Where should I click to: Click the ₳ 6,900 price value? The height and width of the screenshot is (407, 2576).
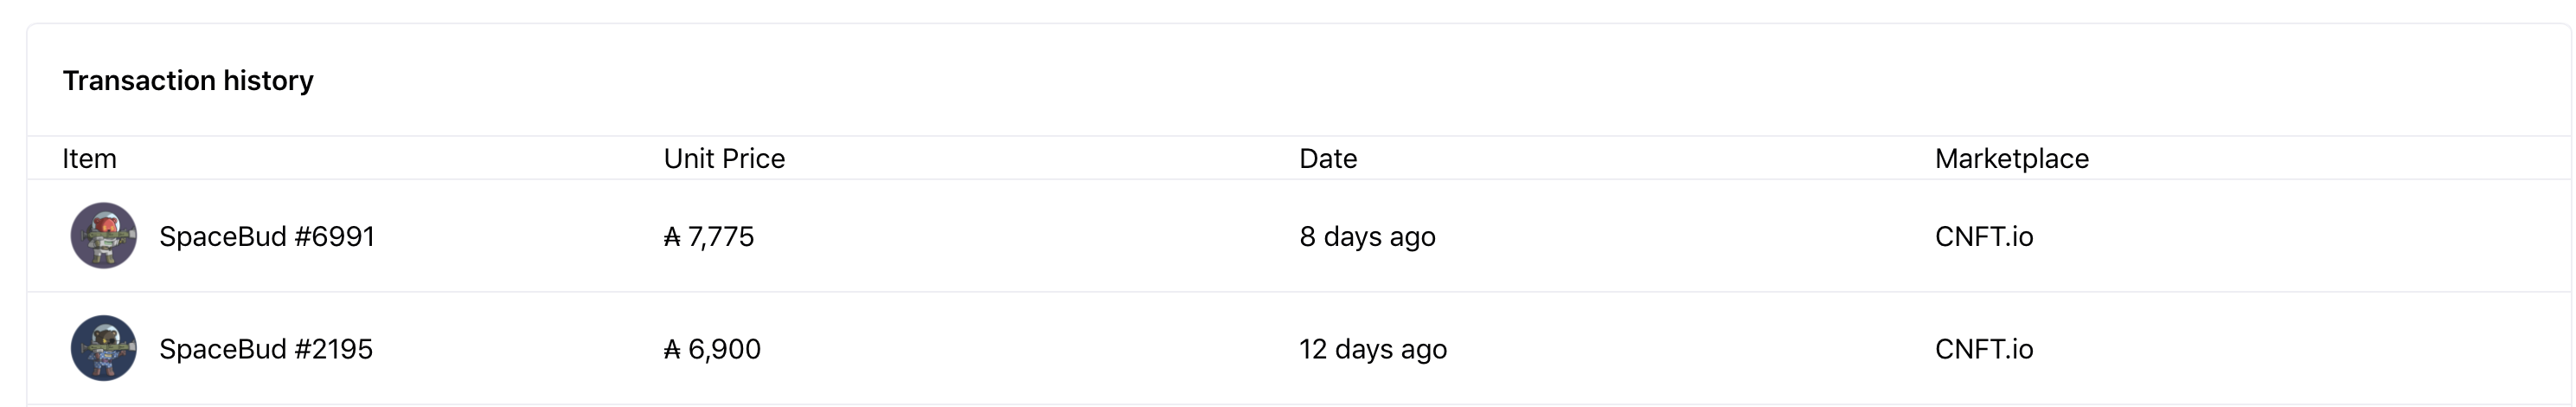point(712,349)
